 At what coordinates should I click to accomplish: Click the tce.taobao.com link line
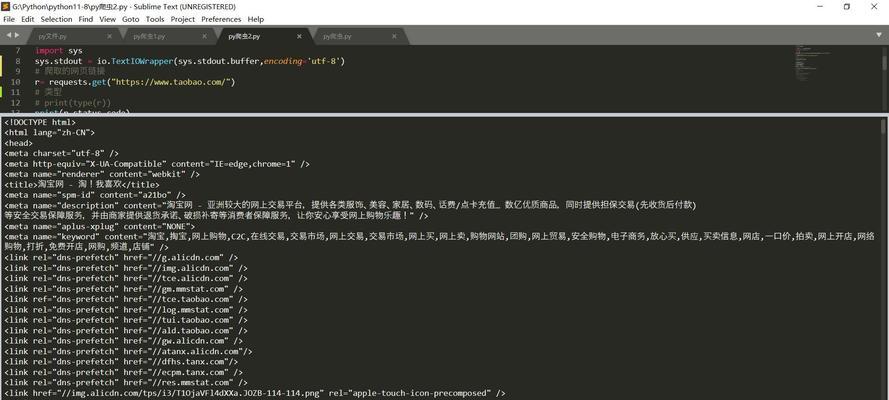(x=125, y=299)
